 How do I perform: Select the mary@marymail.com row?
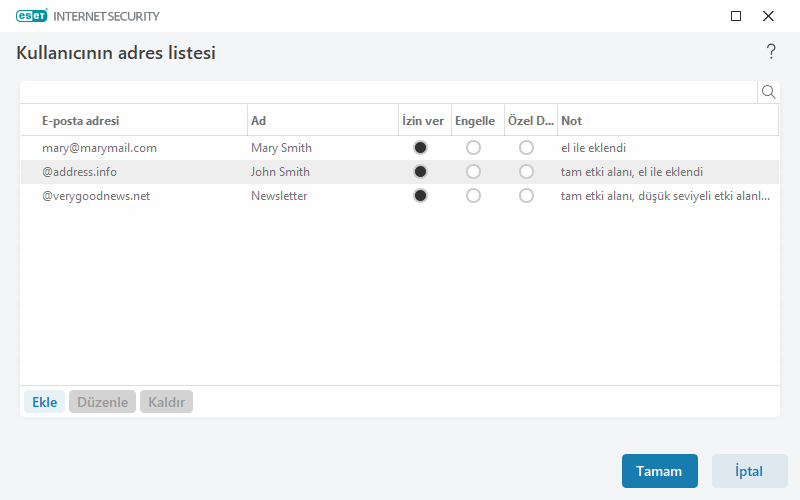[x=99, y=148]
